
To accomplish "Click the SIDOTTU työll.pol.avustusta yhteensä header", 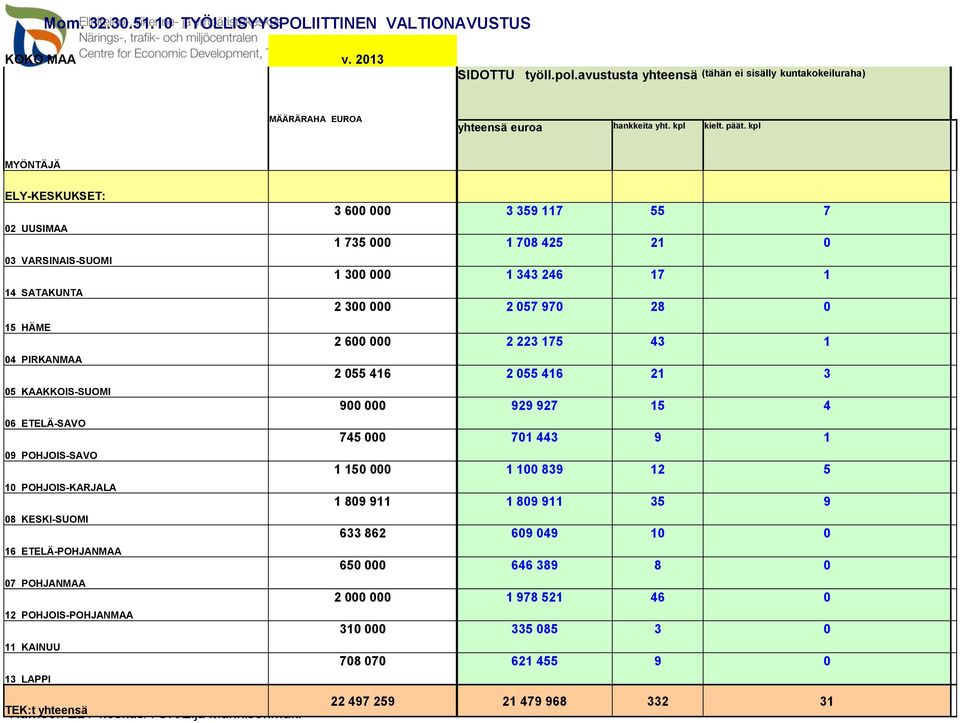I will pyautogui.click(x=577, y=75).
